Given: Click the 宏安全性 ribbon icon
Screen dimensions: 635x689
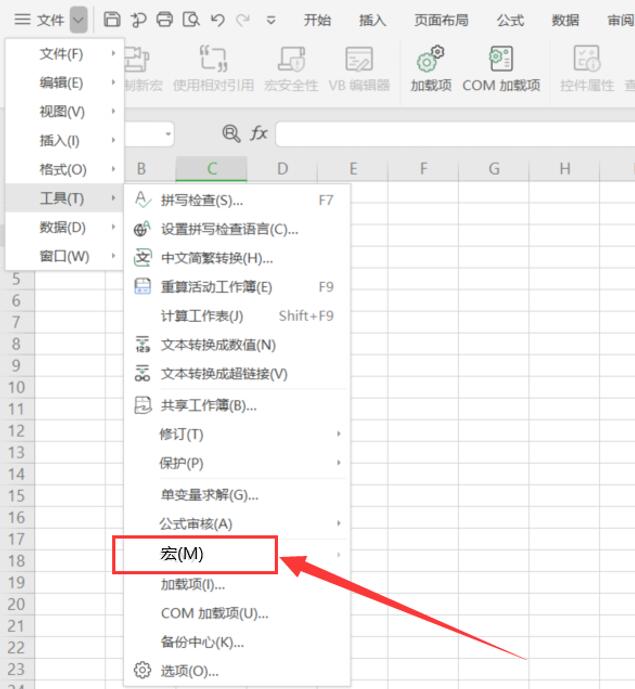Looking at the screenshot, I should coord(291,58).
